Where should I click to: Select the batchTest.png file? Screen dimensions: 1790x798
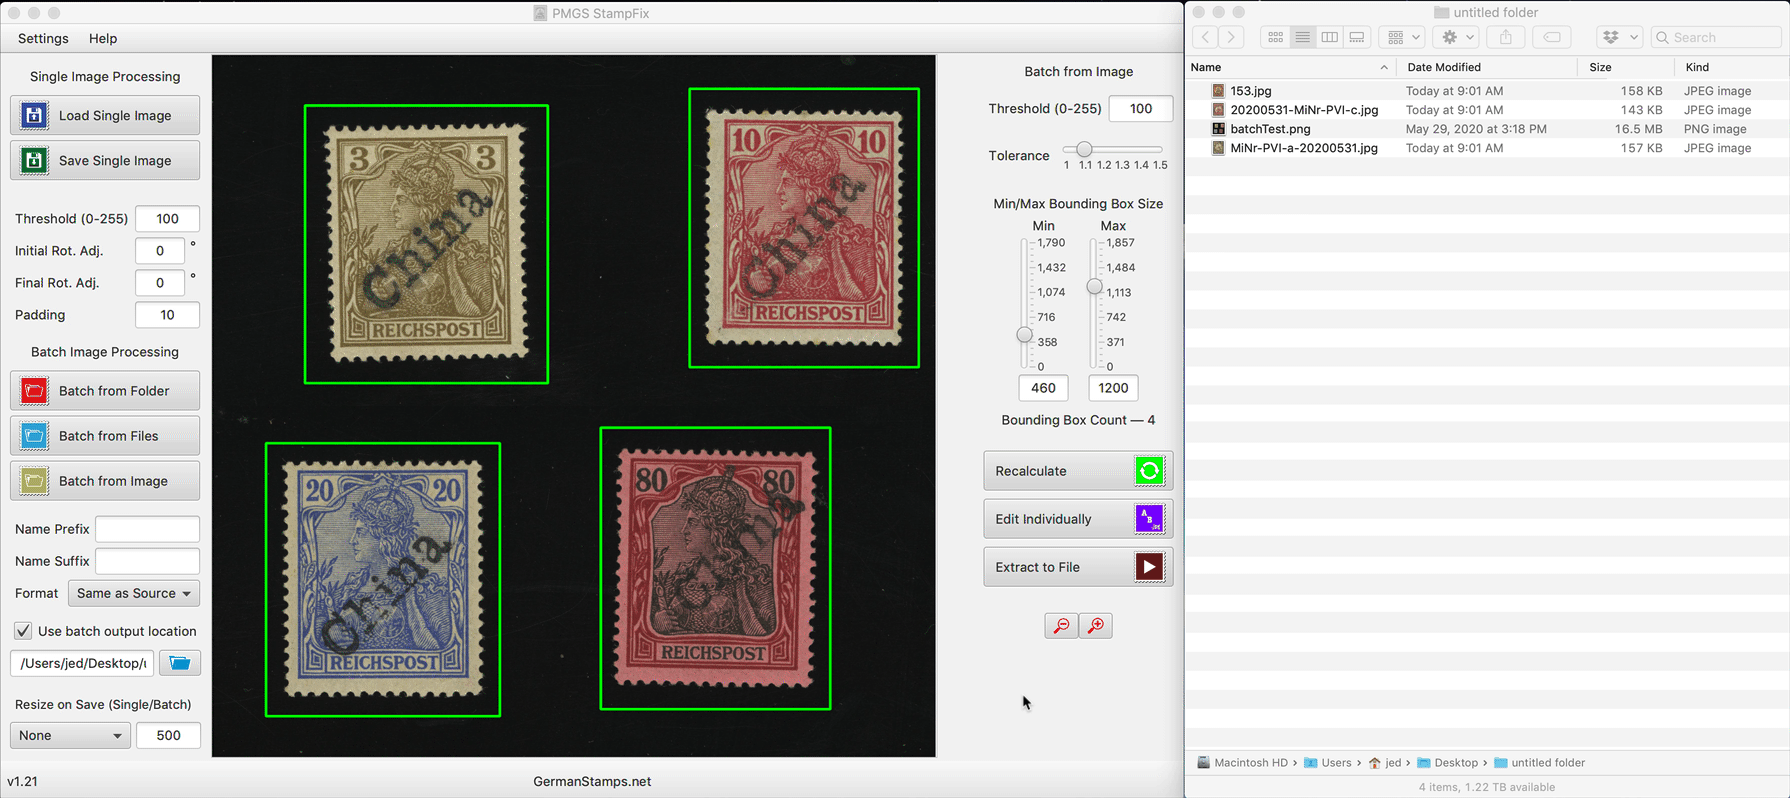point(1487,128)
